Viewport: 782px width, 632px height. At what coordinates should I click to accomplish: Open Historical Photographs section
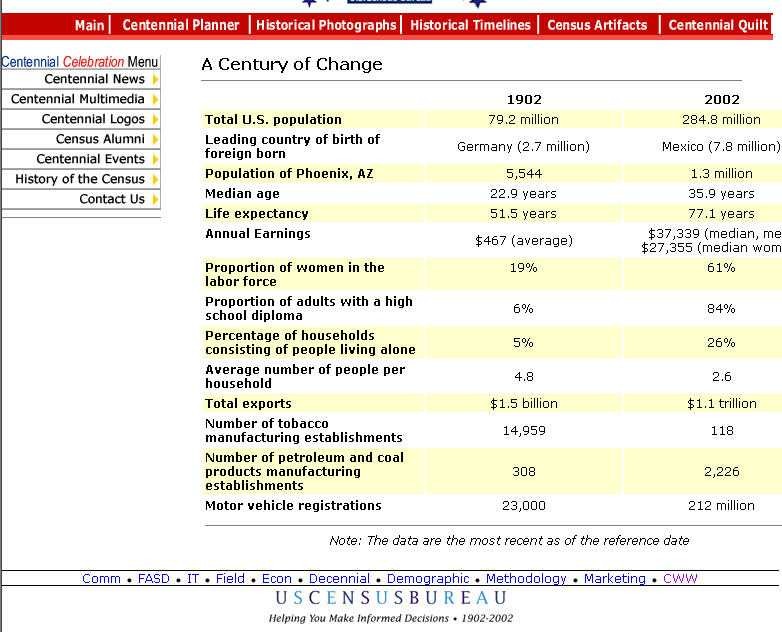(x=326, y=25)
